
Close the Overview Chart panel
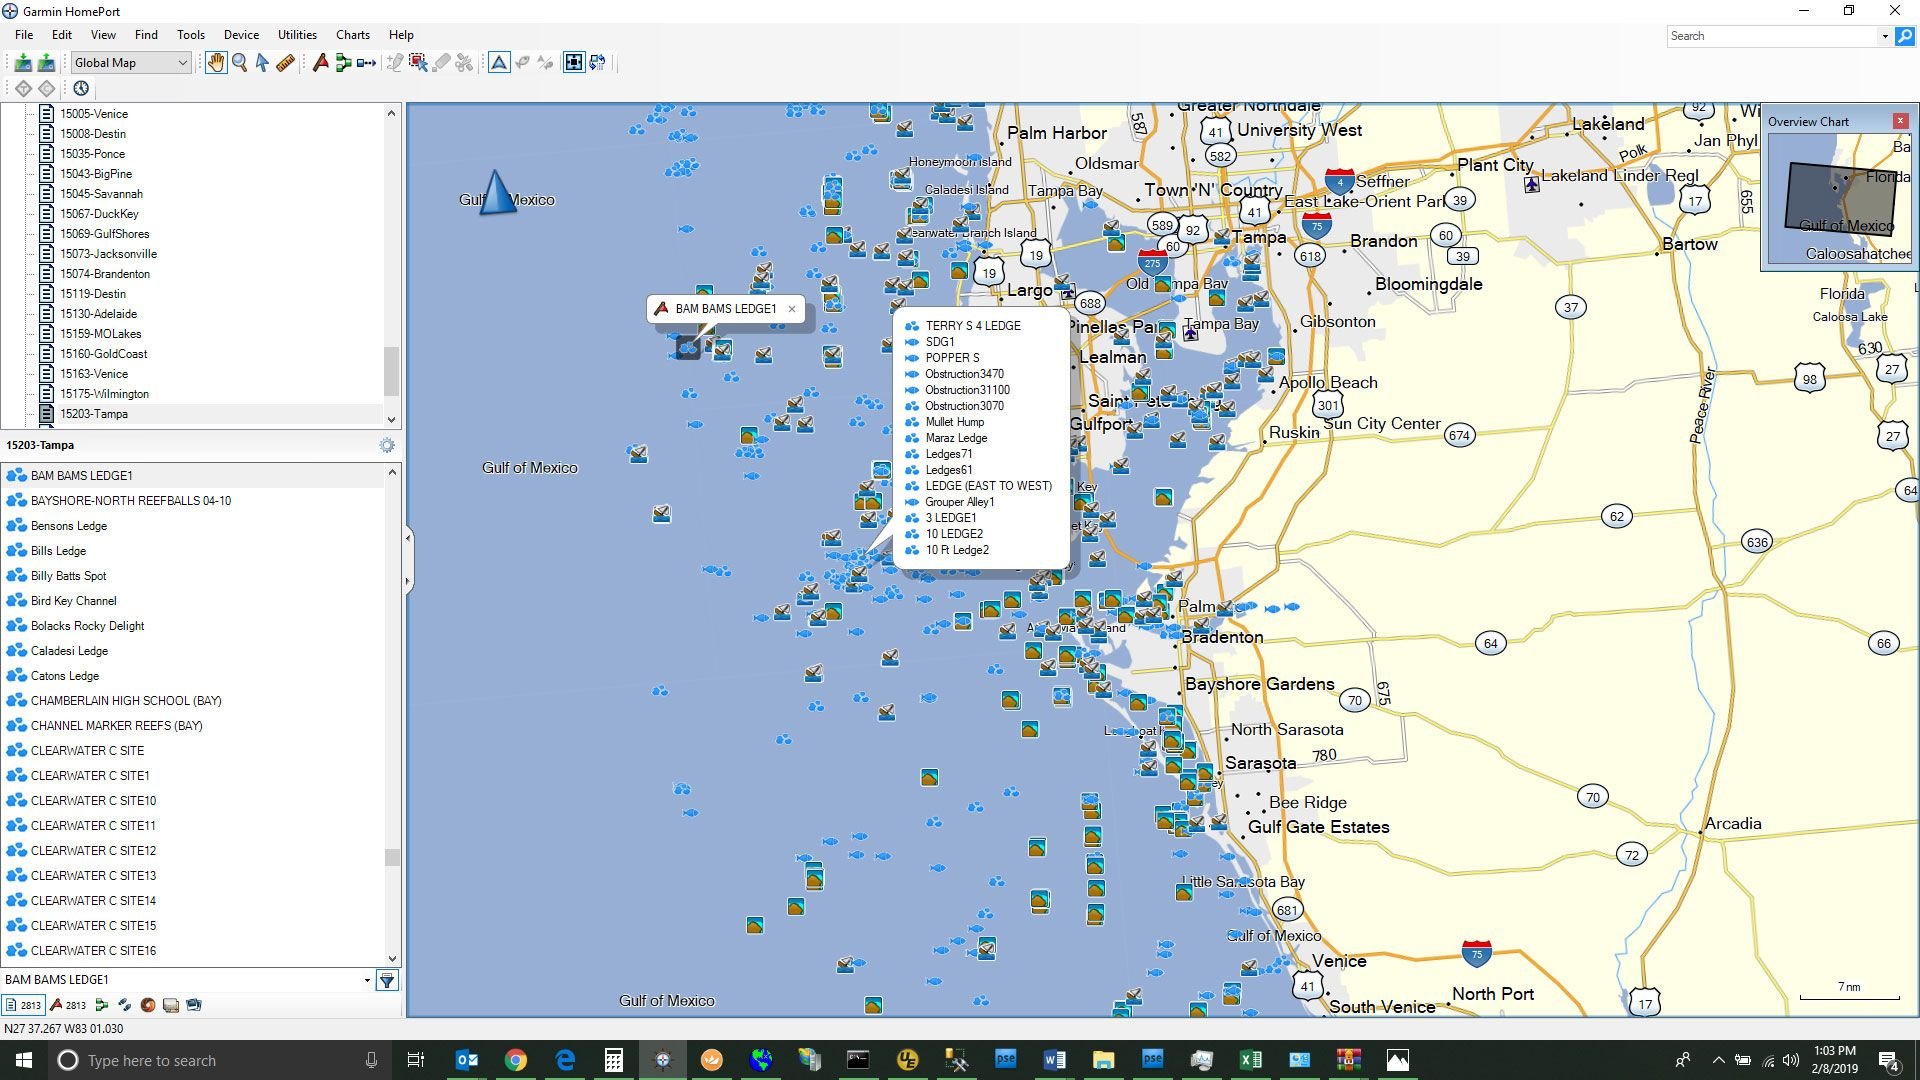[1900, 121]
